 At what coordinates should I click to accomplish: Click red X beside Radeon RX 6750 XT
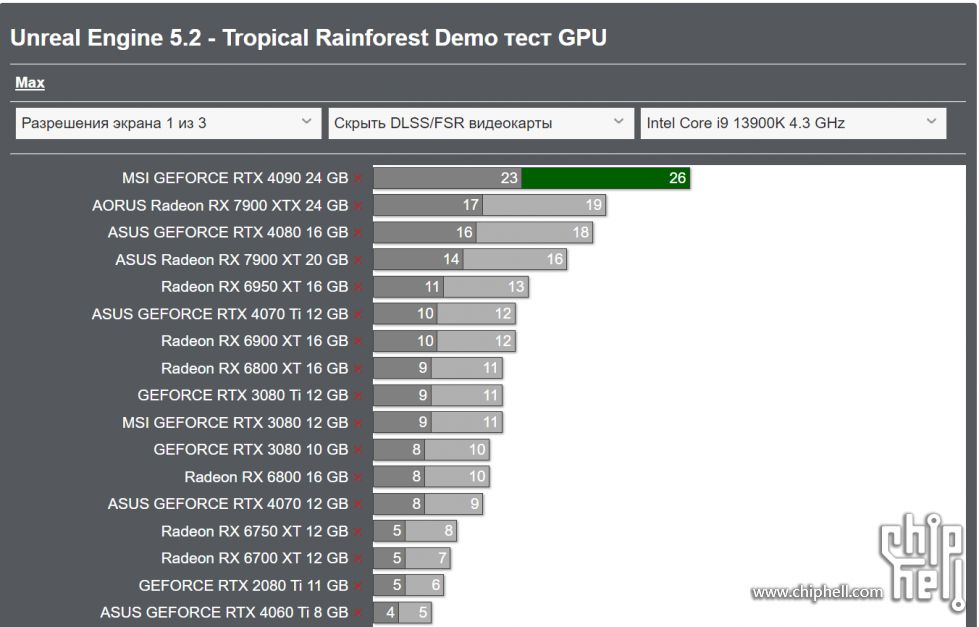(x=358, y=532)
